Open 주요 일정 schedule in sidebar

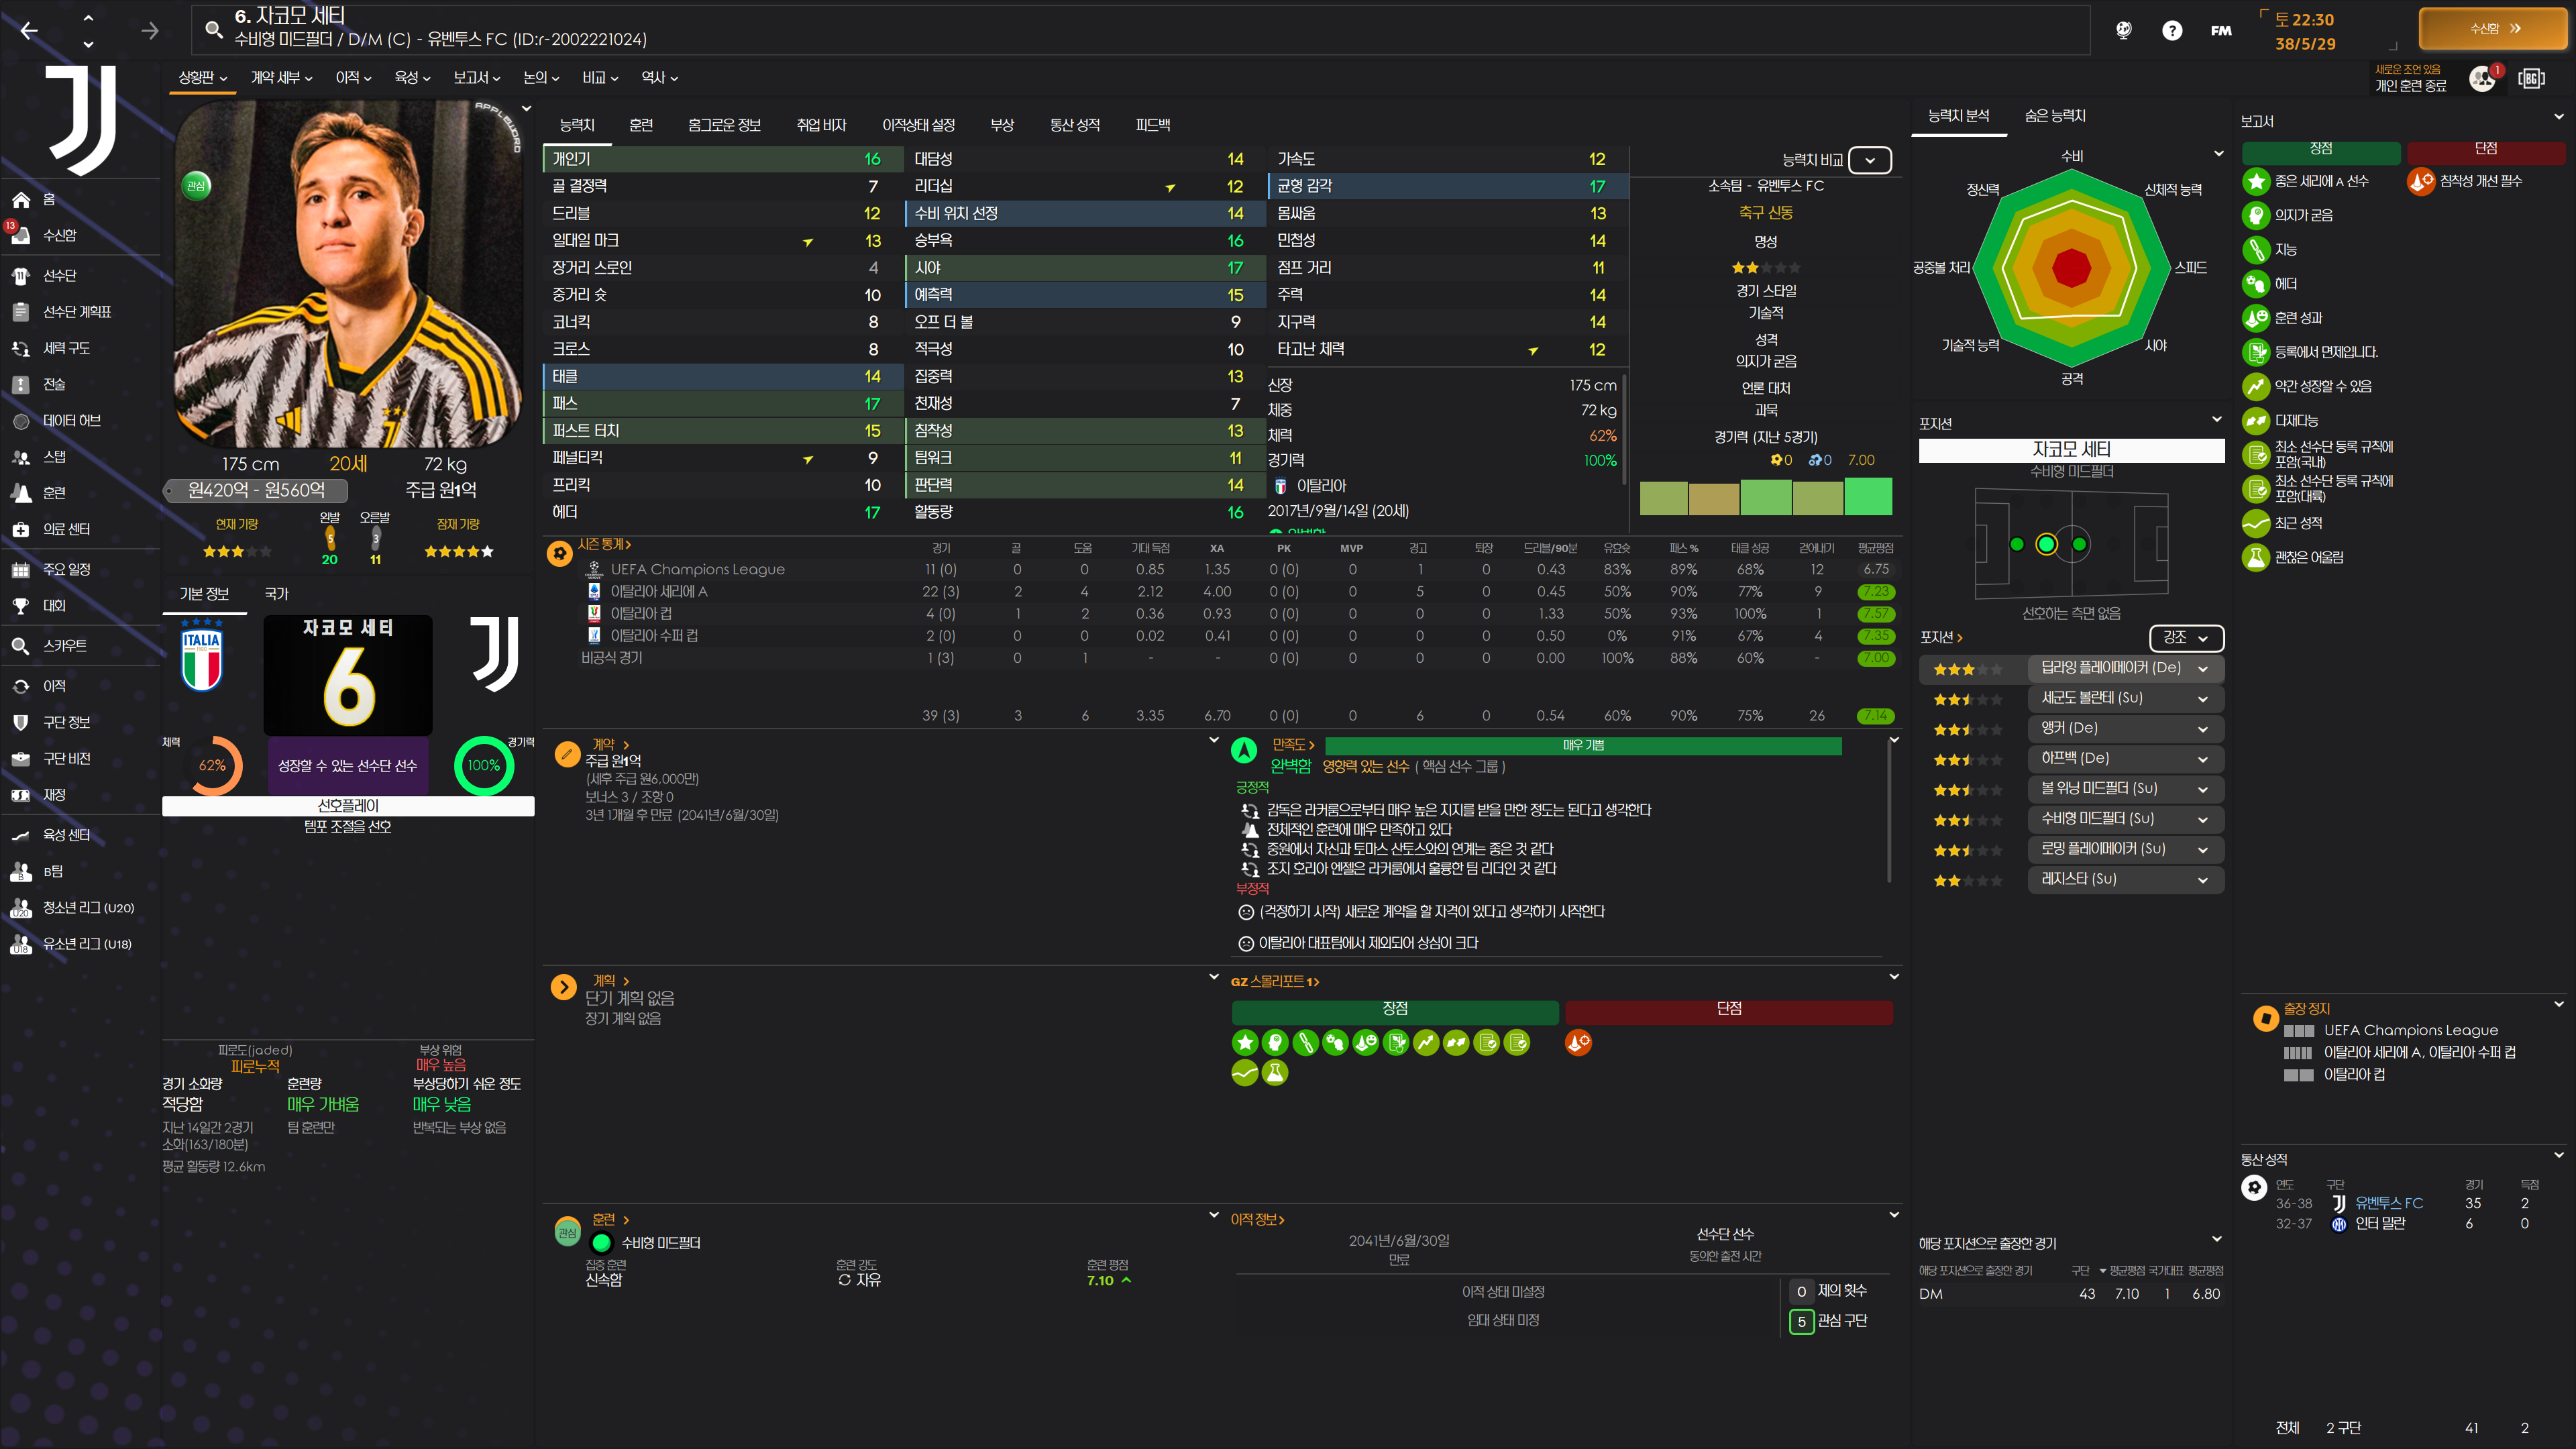pos(66,570)
